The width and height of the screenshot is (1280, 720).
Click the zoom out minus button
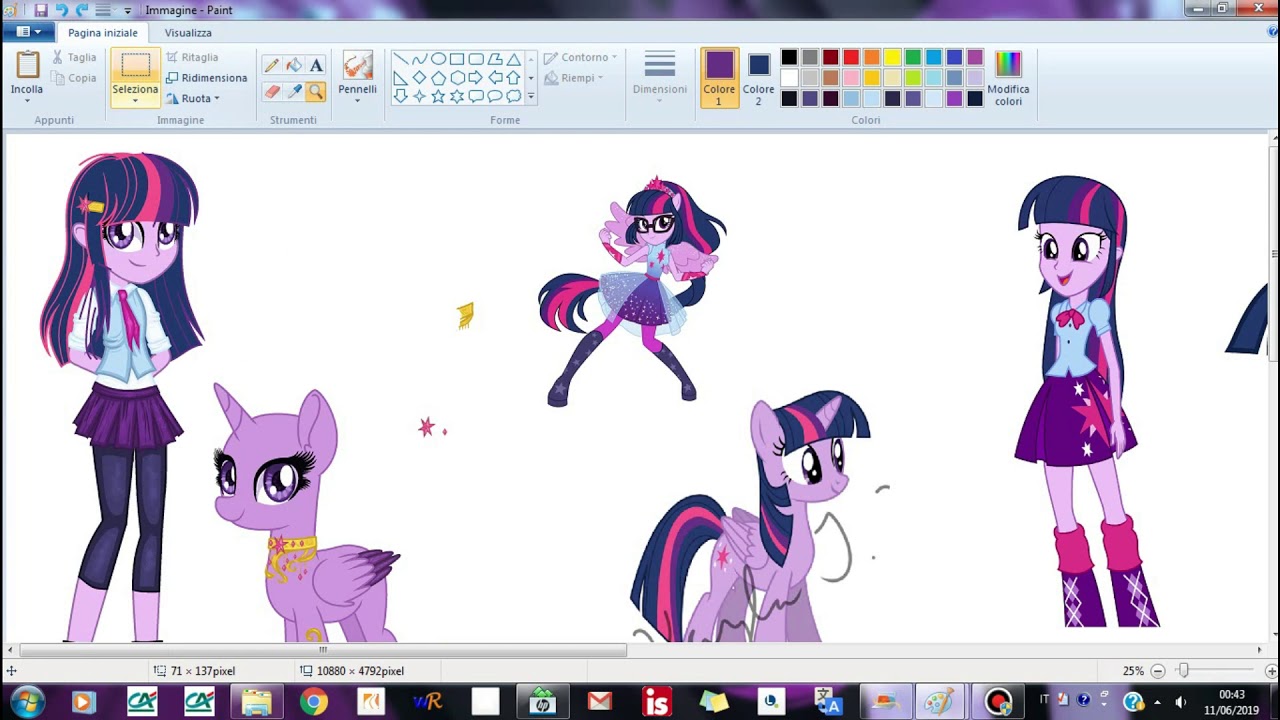[x=1157, y=671]
